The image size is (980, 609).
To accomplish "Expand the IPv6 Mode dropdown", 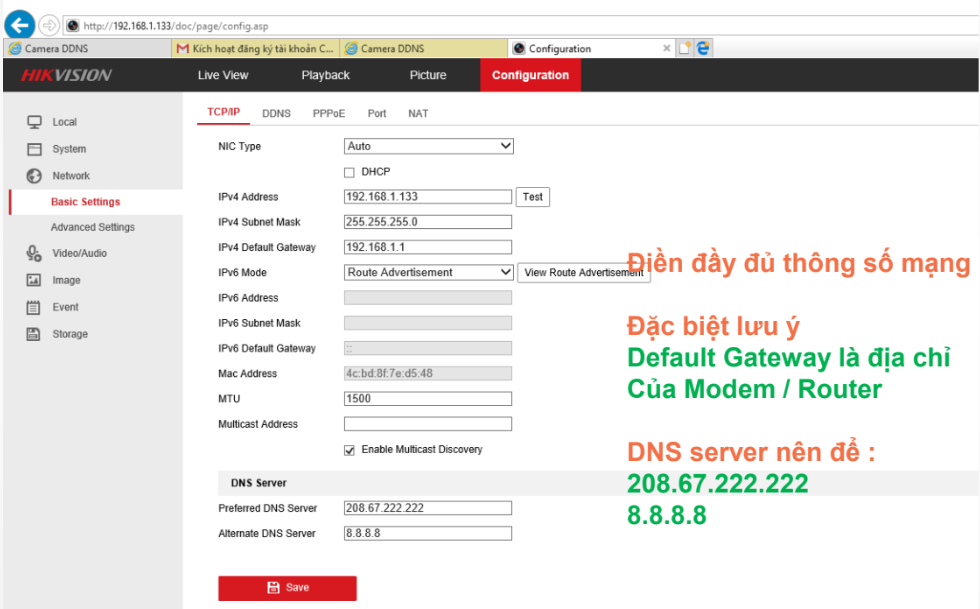I will [x=428, y=272].
